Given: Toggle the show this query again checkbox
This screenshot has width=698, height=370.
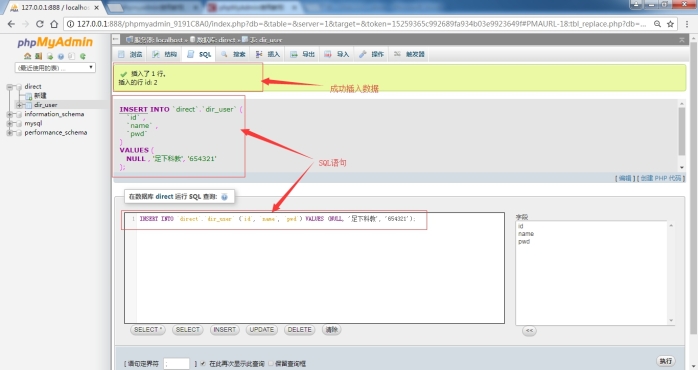Looking at the screenshot, I should tap(203, 363).
